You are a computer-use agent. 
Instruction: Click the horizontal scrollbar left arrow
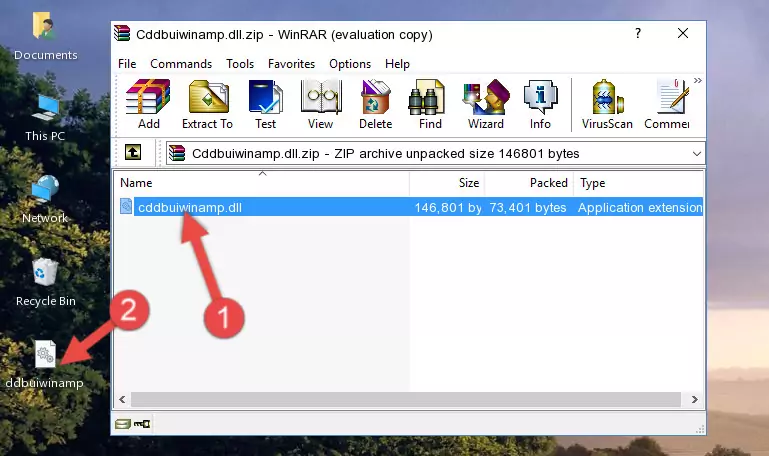coord(122,399)
